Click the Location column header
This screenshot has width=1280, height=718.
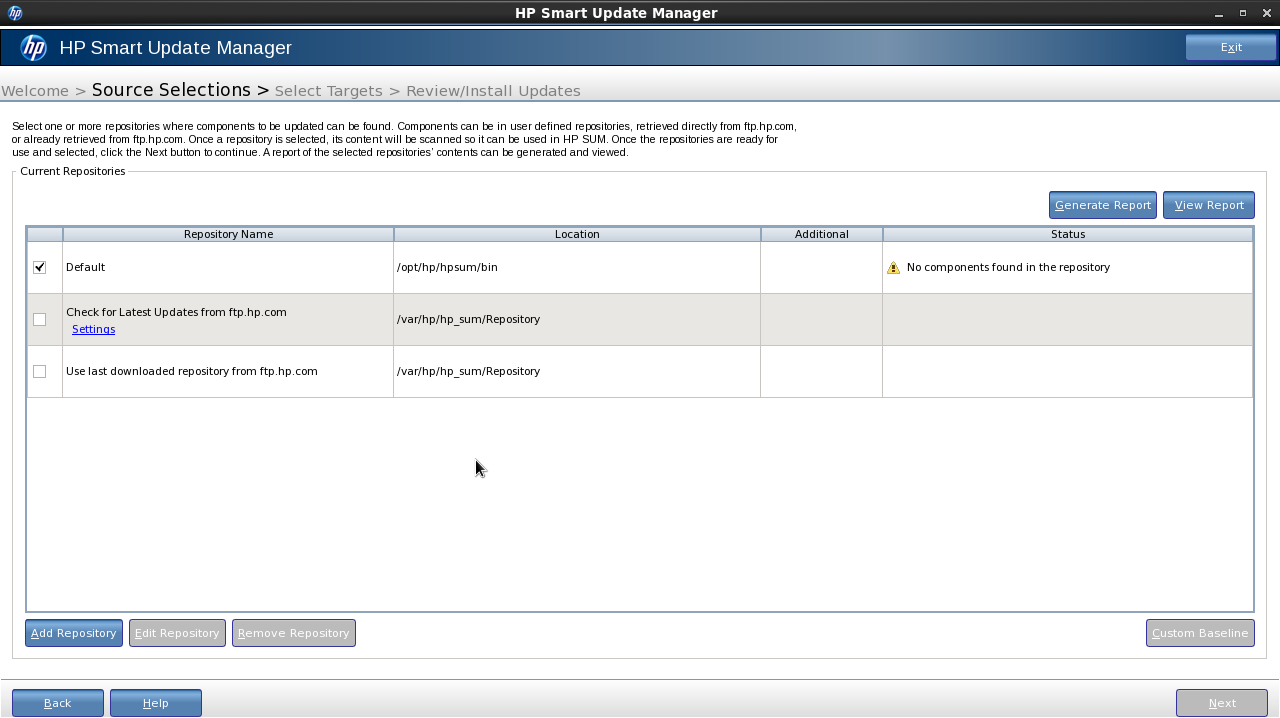577,234
